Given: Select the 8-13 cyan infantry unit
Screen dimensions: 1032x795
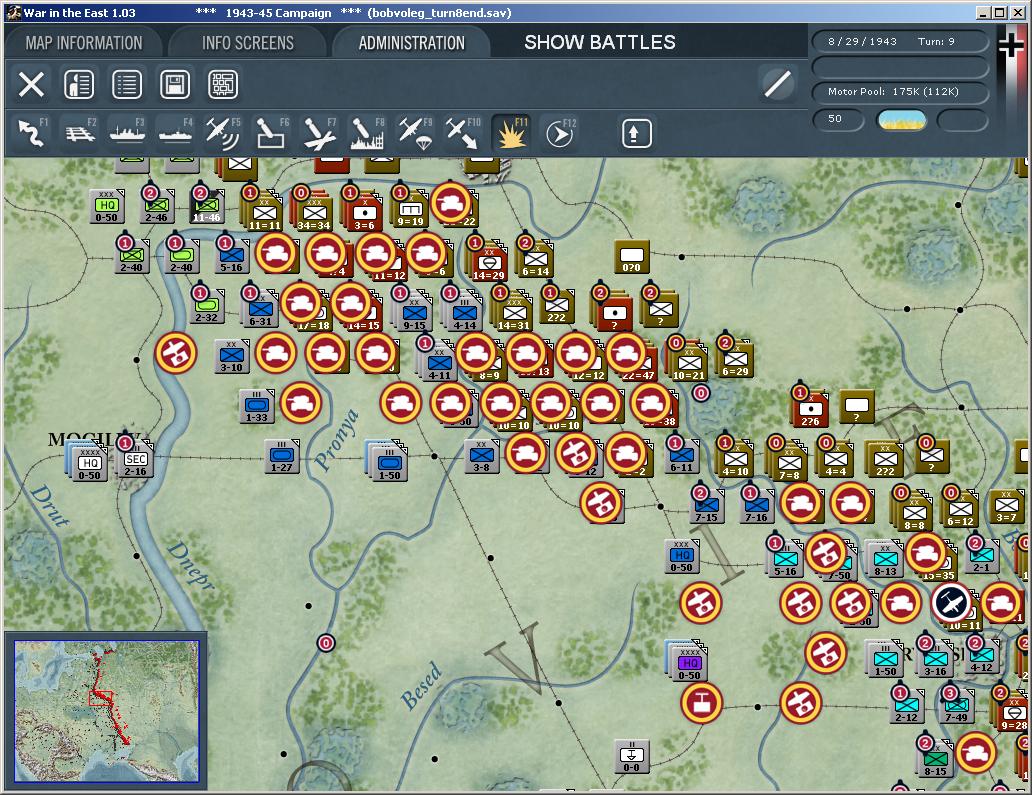Looking at the screenshot, I should (885, 559).
